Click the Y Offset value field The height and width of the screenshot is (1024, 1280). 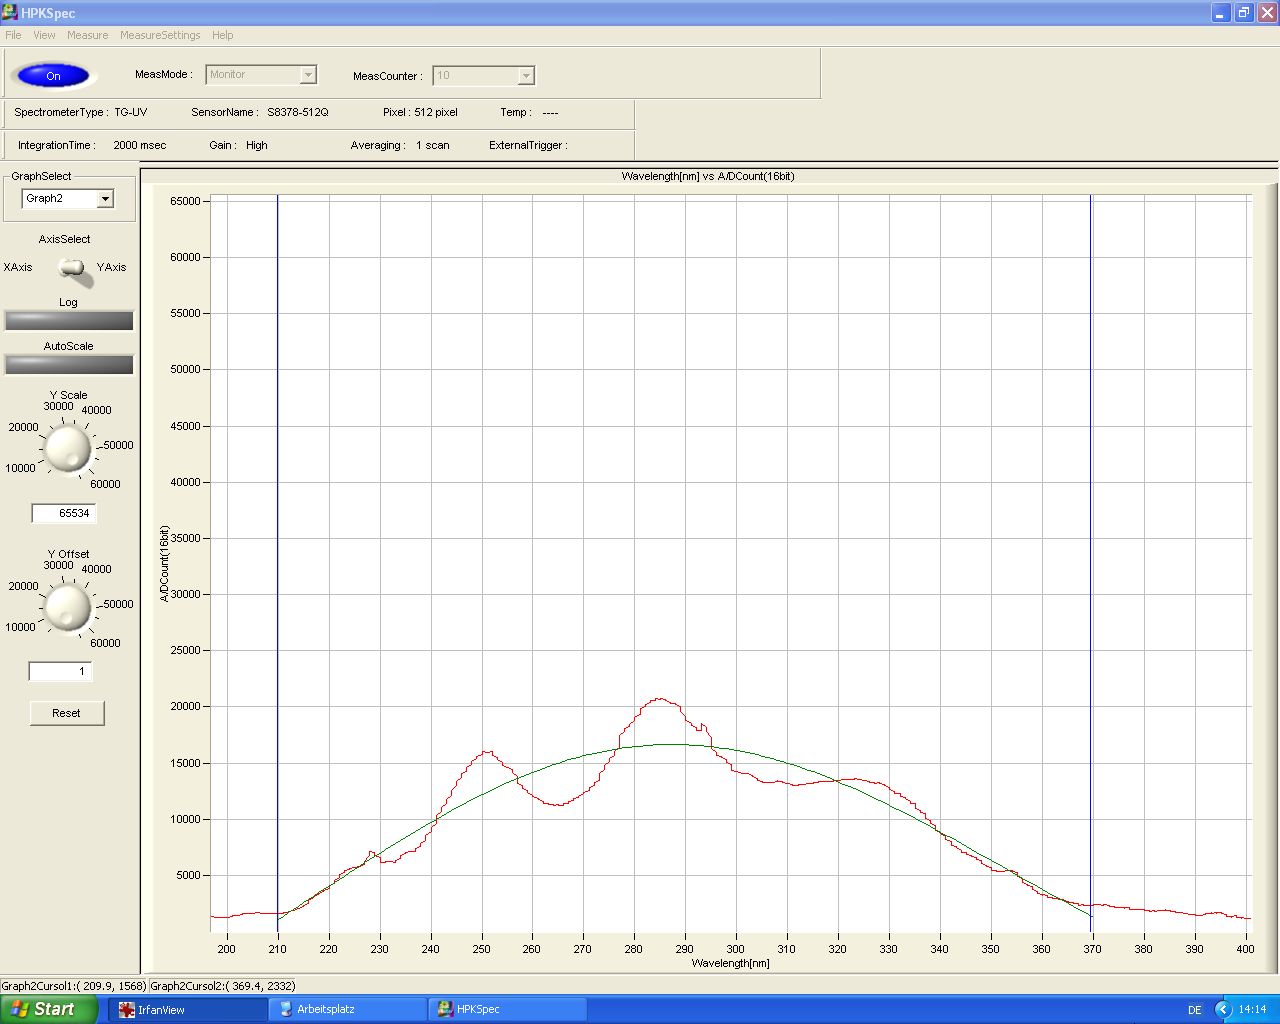click(x=60, y=672)
